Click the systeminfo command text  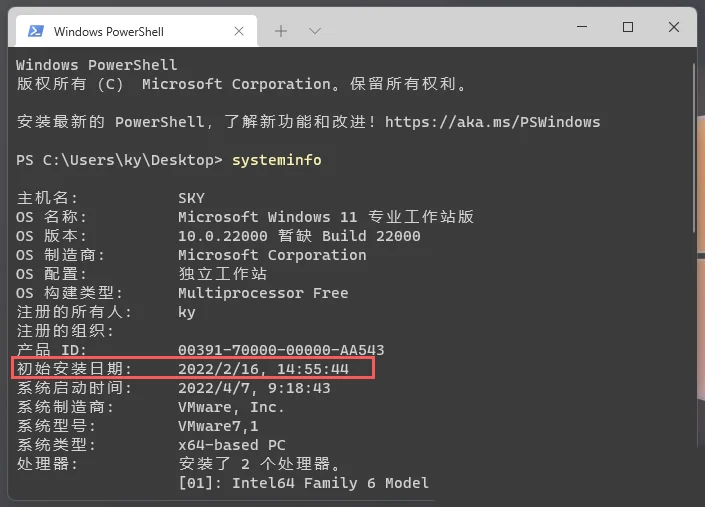276,160
